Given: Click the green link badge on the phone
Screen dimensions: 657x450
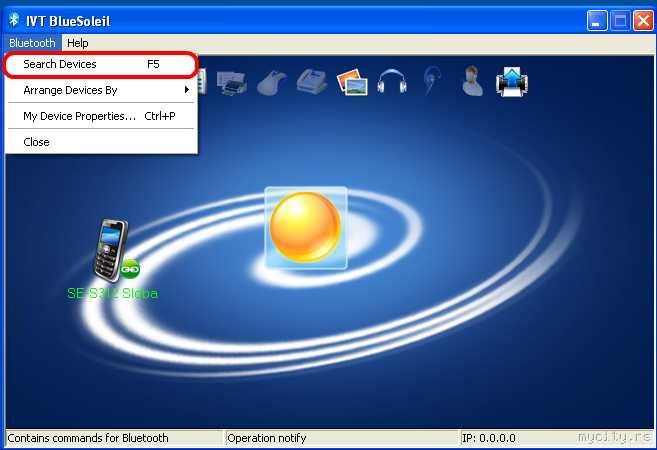Looking at the screenshot, I should [130, 269].
